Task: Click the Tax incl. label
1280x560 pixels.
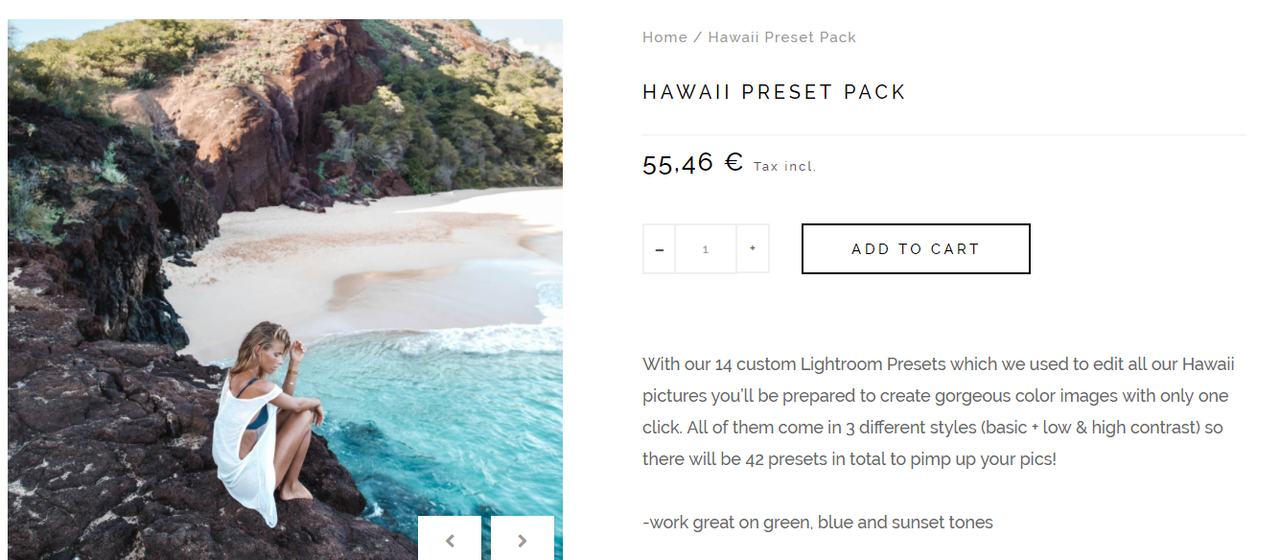Action: tap(784, 167)
